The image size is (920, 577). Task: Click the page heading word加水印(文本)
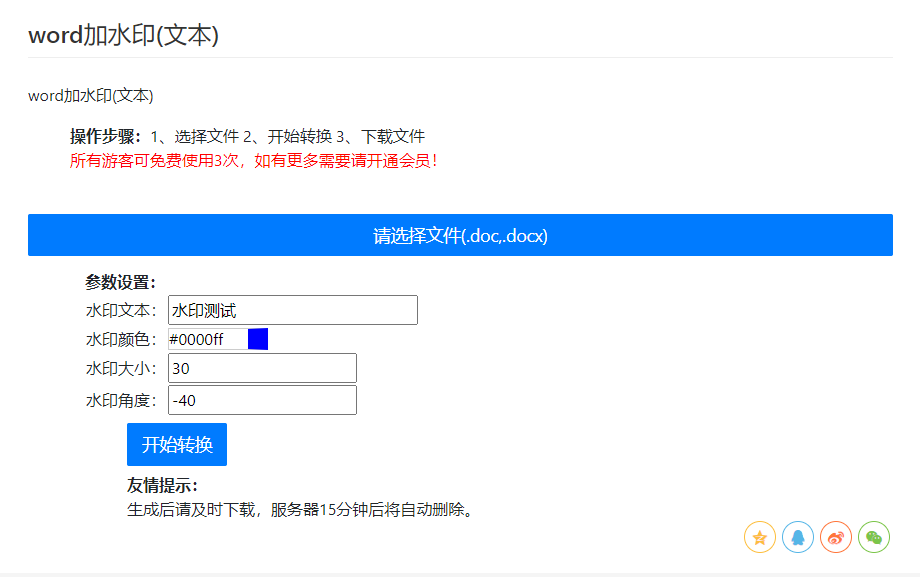point(123,35)
